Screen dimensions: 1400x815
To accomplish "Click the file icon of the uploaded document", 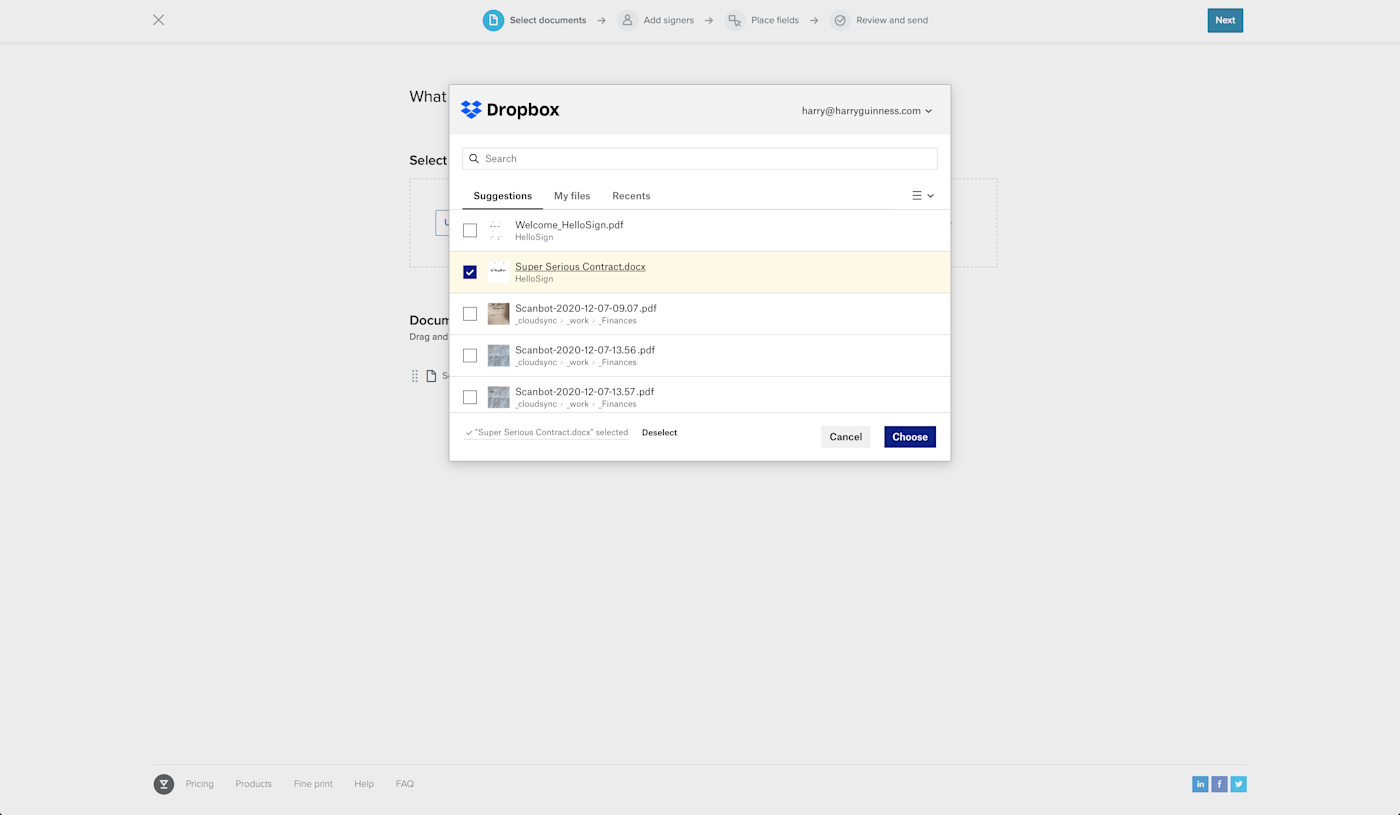I will 432,376.
